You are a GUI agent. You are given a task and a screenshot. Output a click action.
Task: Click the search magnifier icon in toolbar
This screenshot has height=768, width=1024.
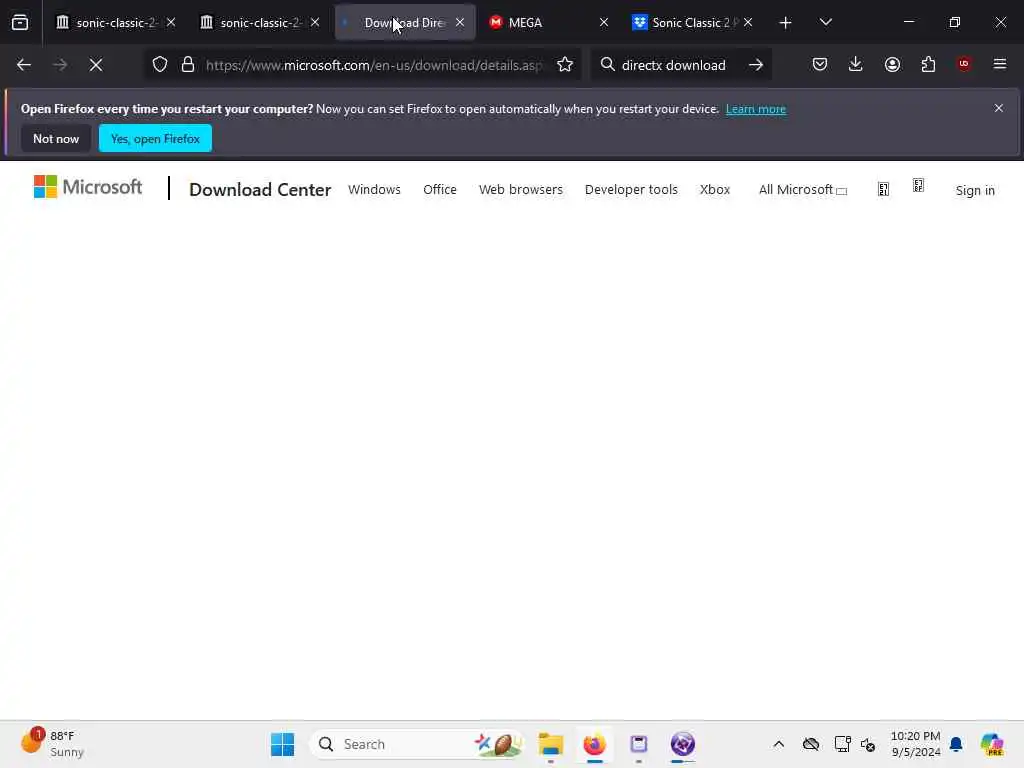(x=607, y=65)
